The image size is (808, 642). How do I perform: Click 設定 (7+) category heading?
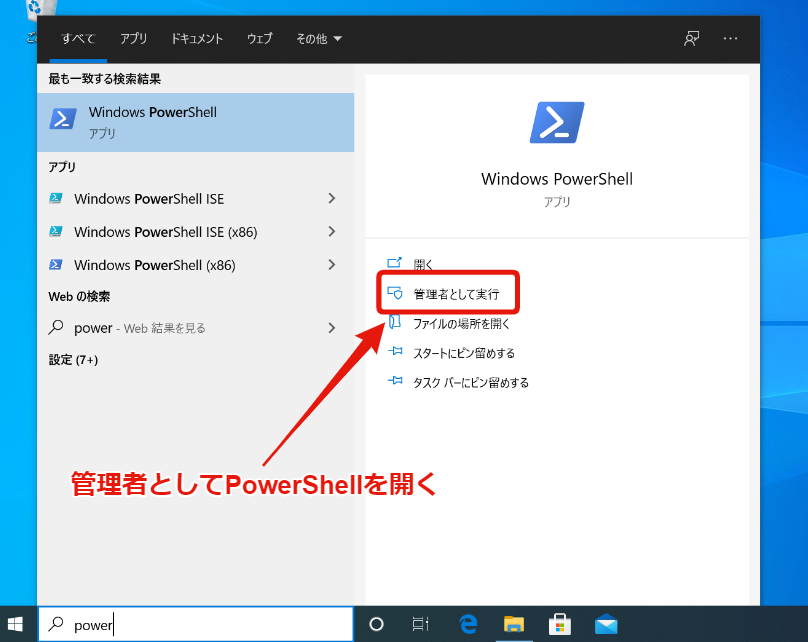click(x=73, y=360)
